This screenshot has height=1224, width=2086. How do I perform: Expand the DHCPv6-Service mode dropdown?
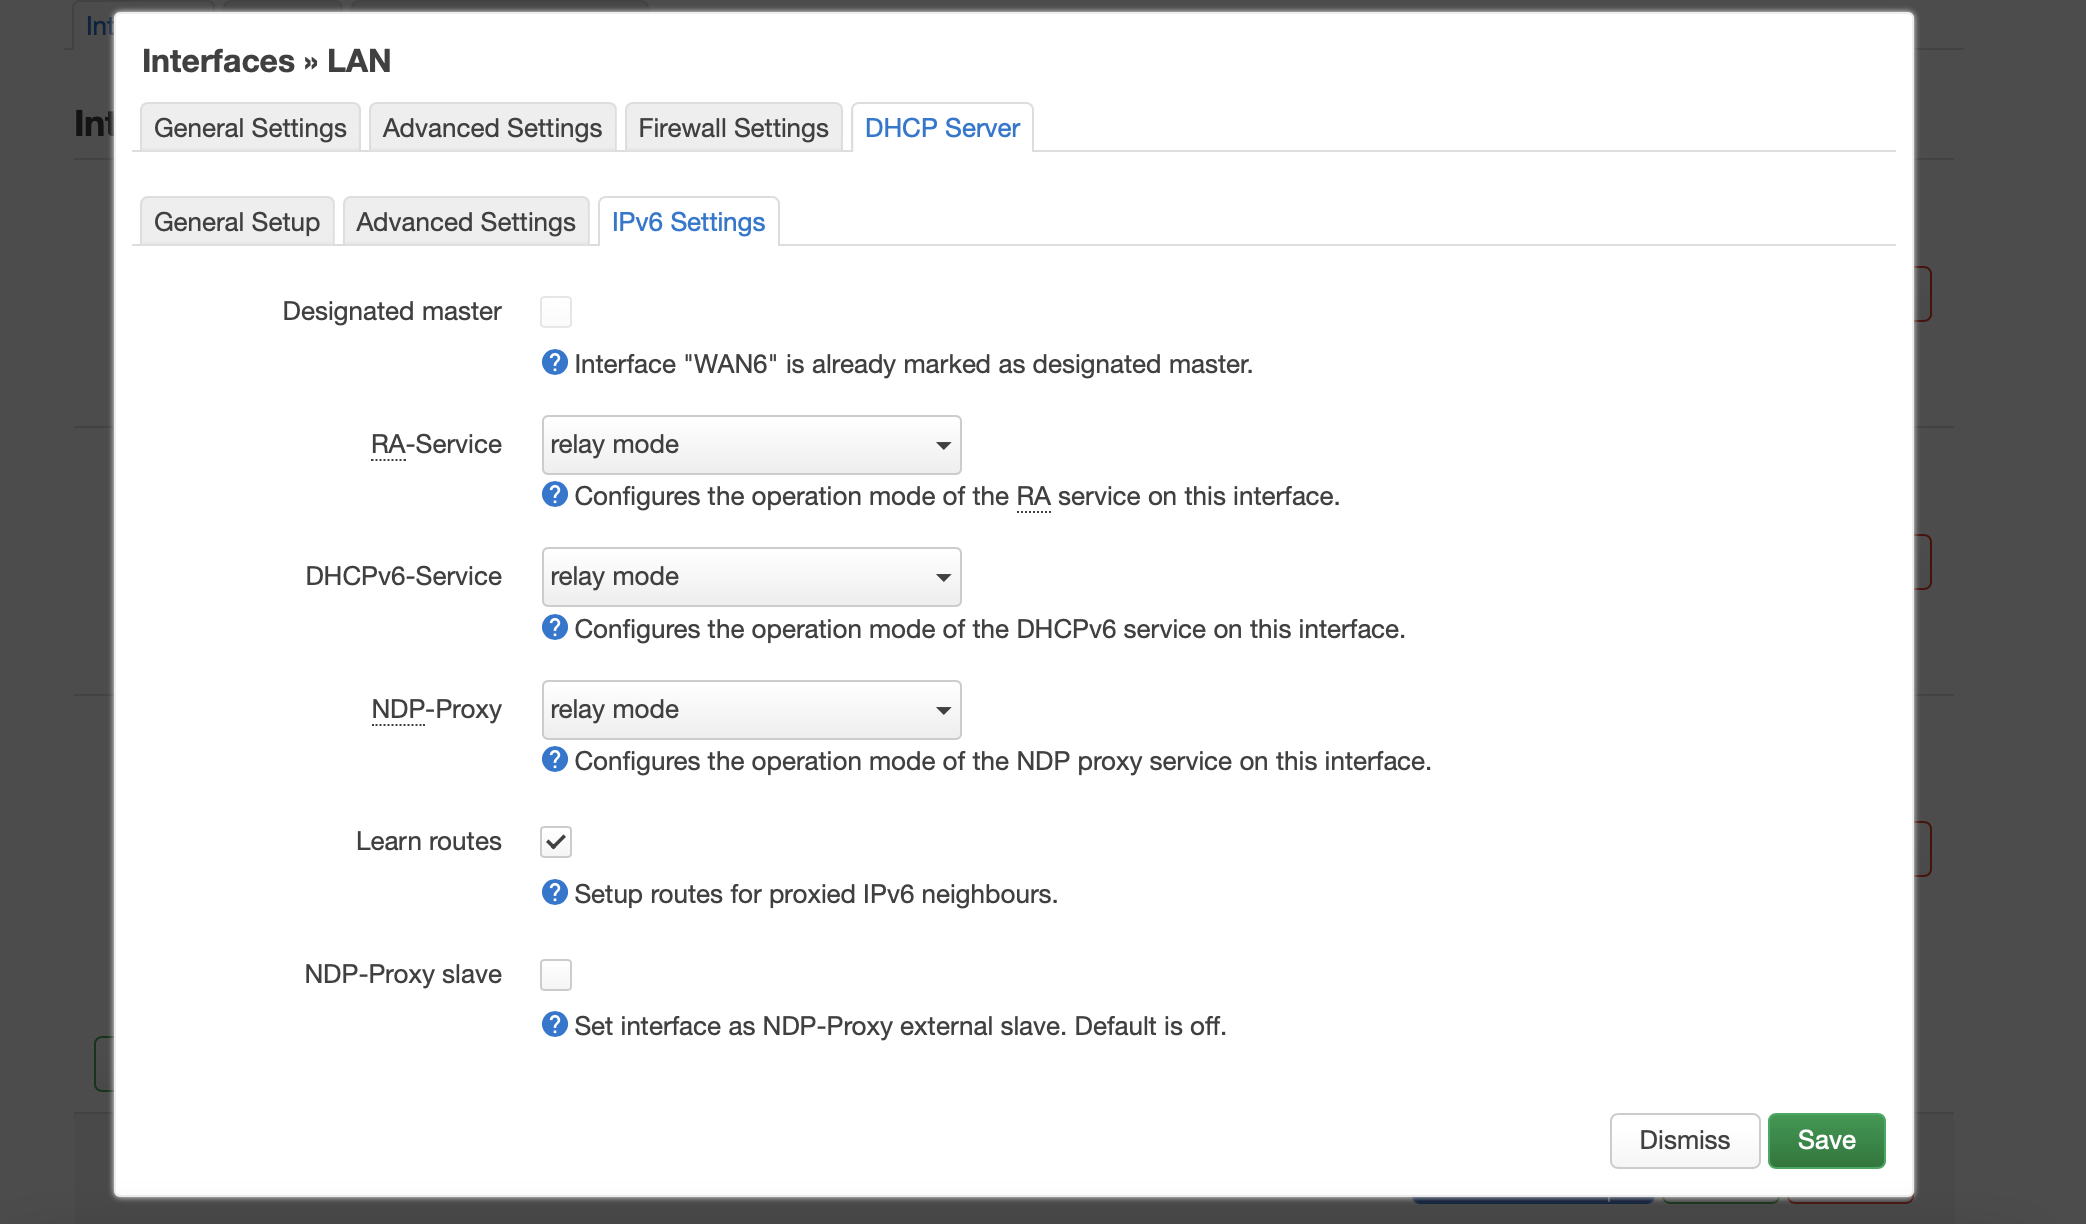pos(751,577)
